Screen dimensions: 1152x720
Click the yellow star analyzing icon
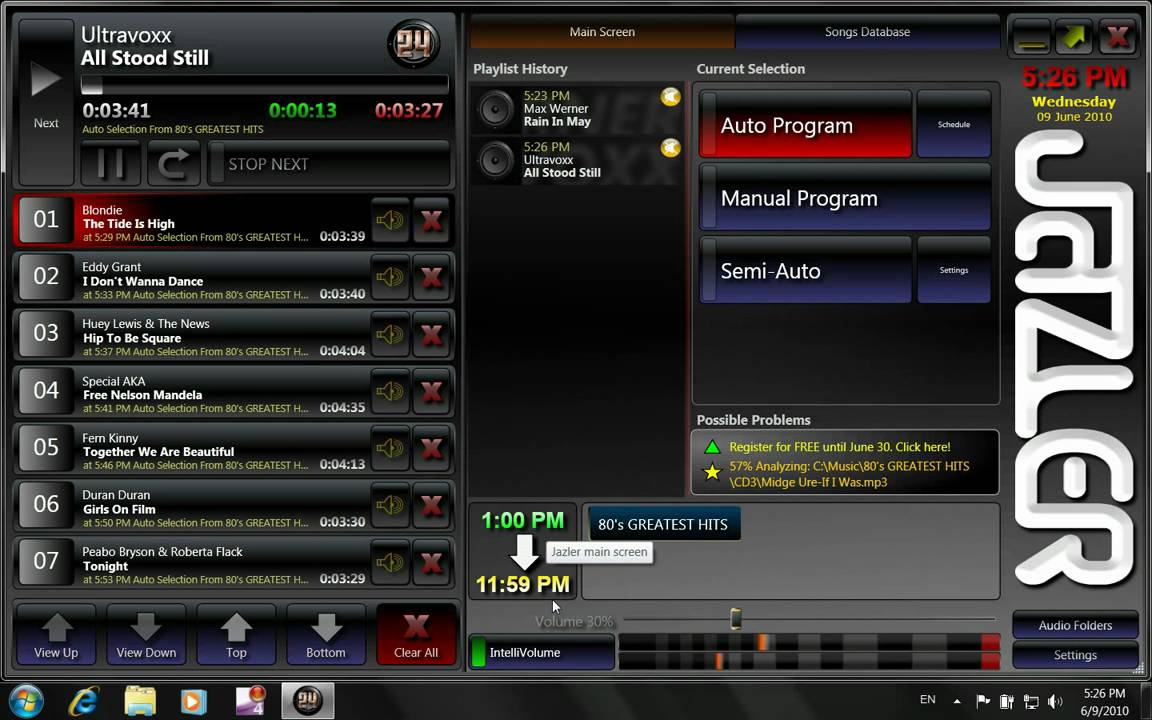[712, 472]
